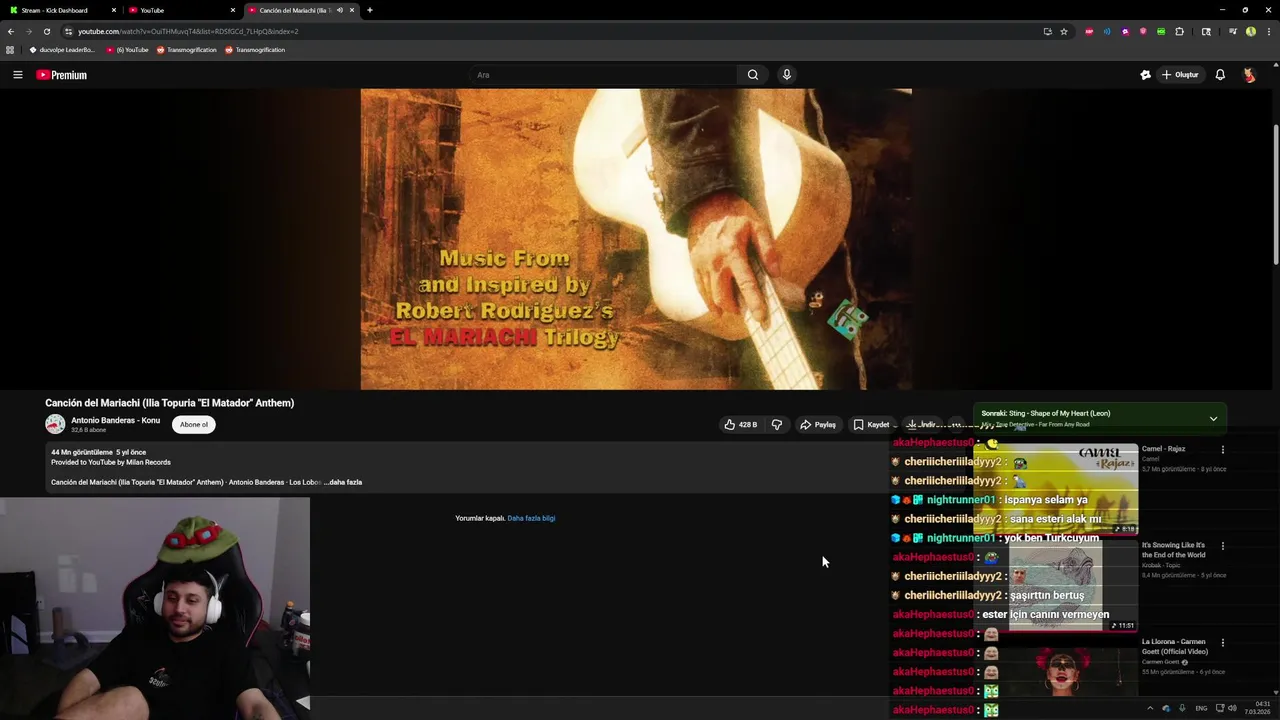
Task: Go to YouTube Premium home logo
Action: pyautogui.click(x=62, y=75)
